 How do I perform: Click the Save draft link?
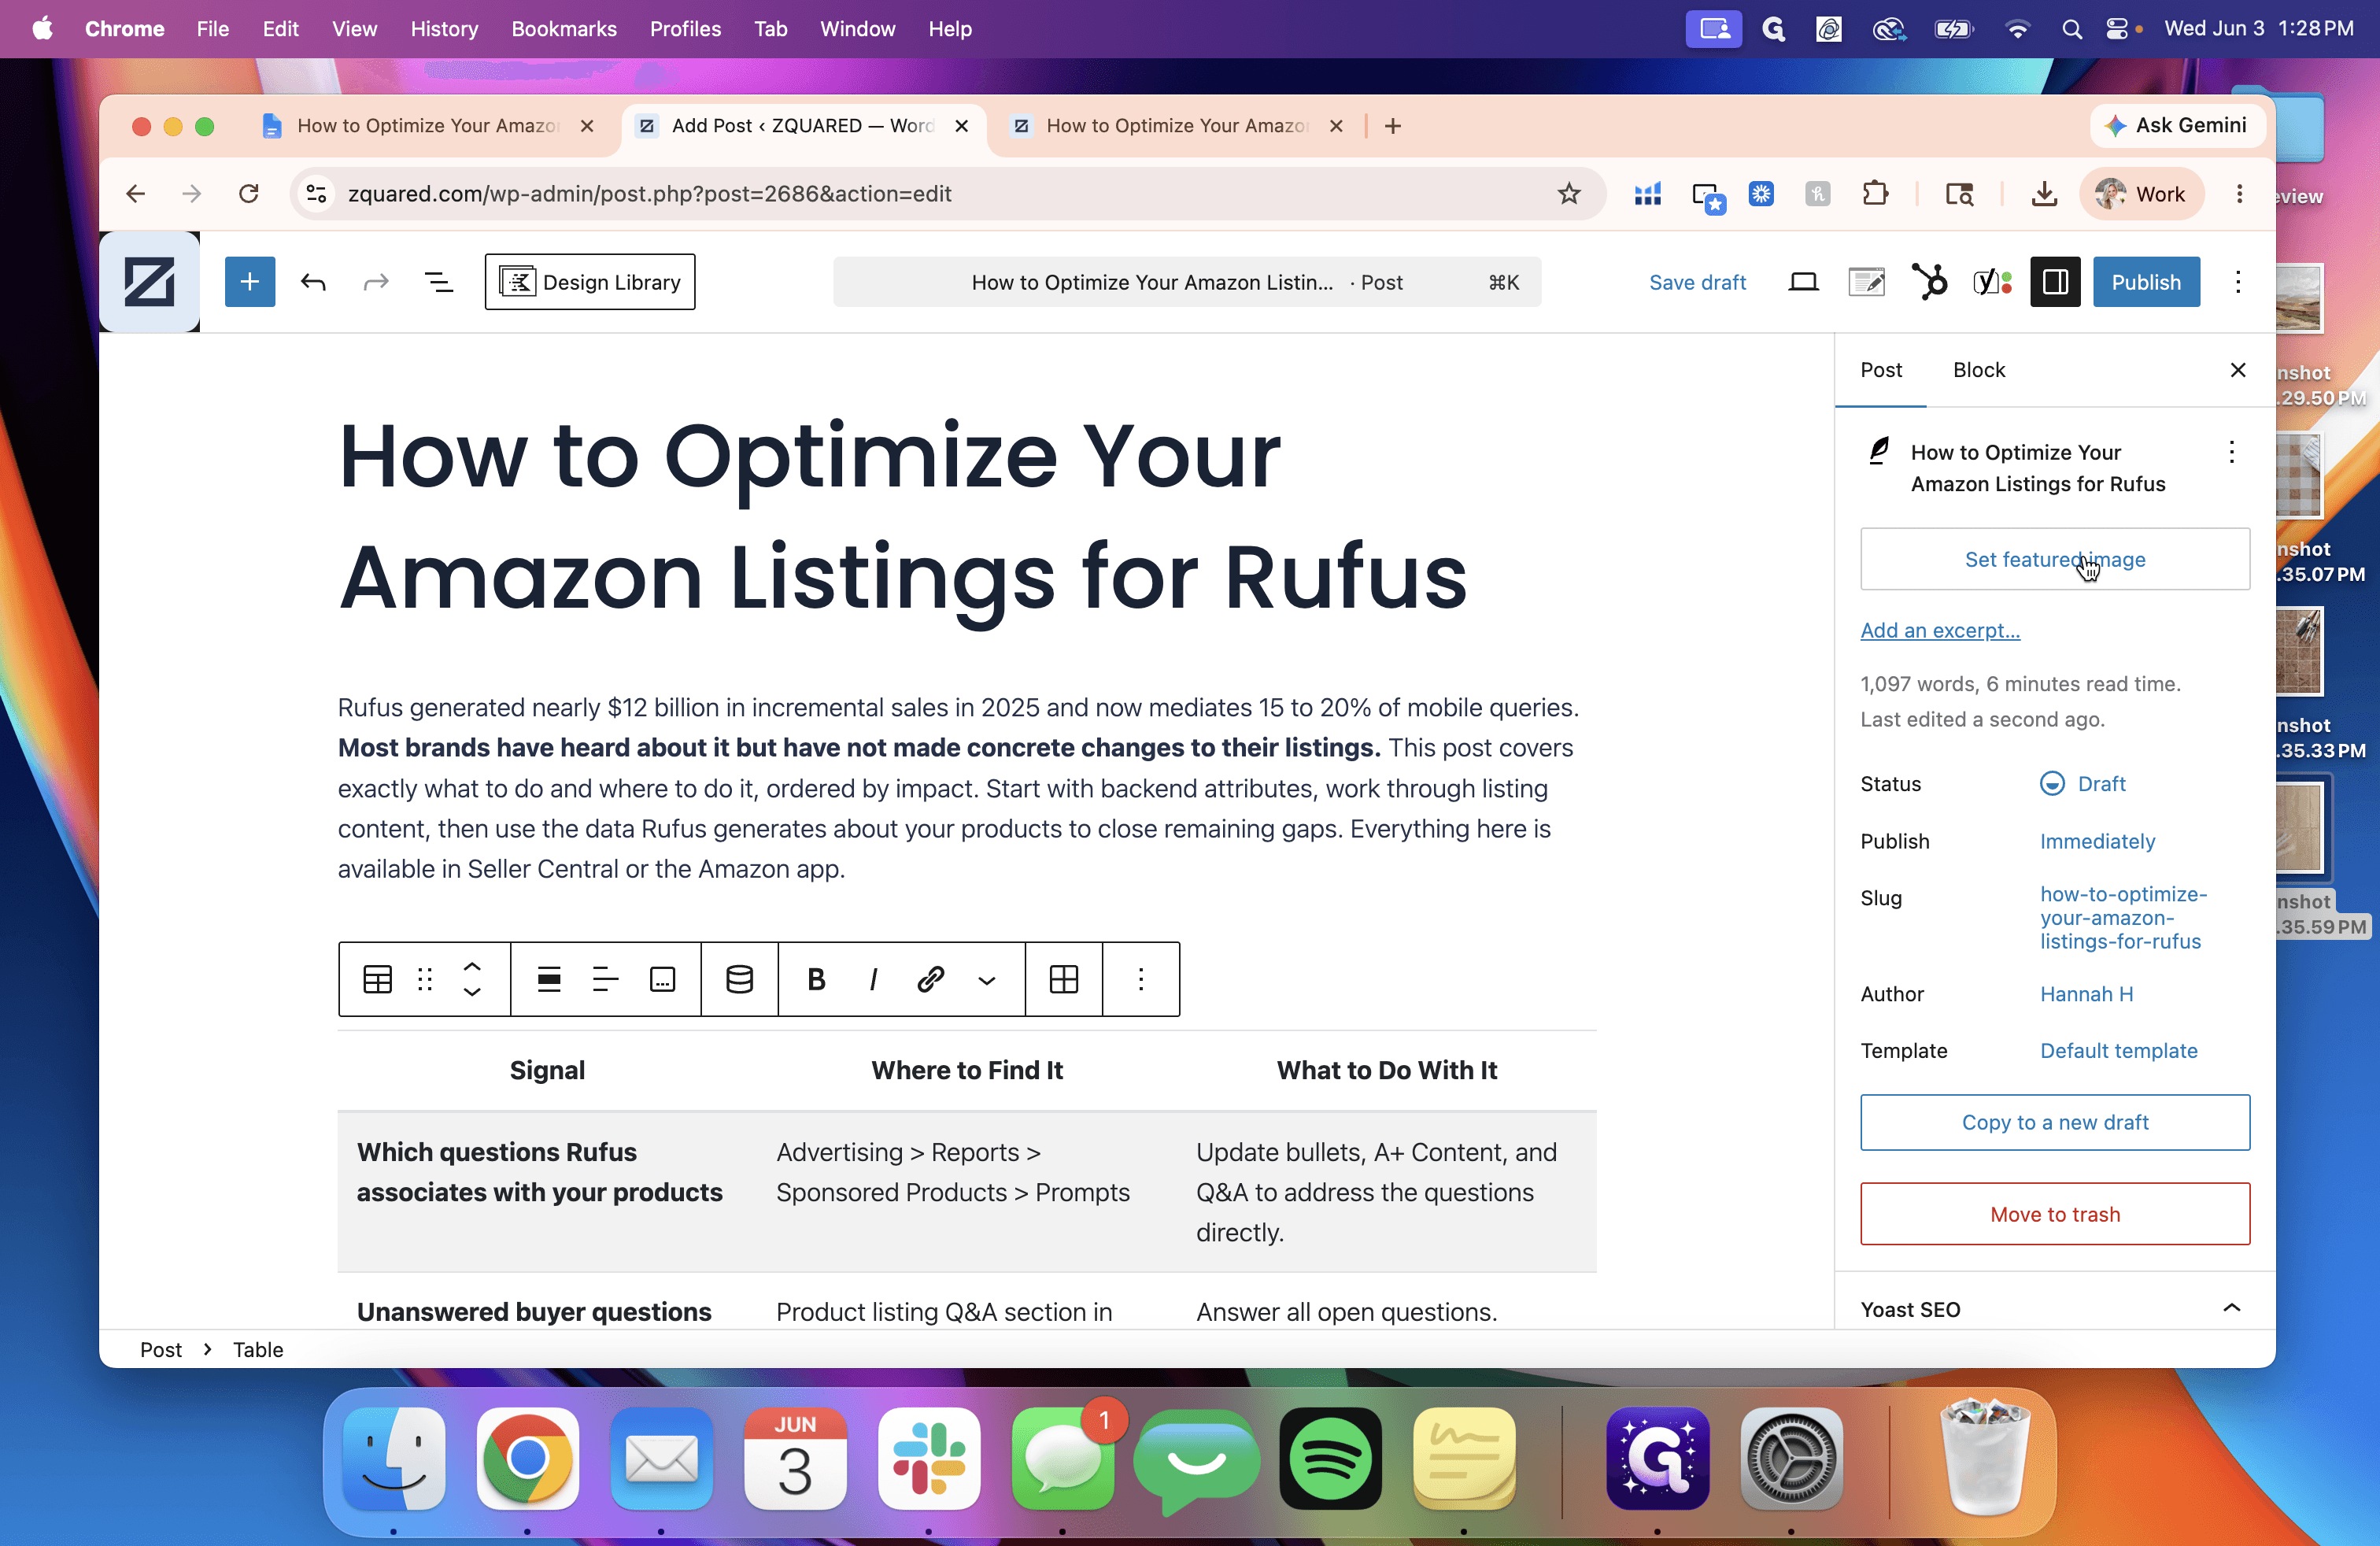[1697, 282]
